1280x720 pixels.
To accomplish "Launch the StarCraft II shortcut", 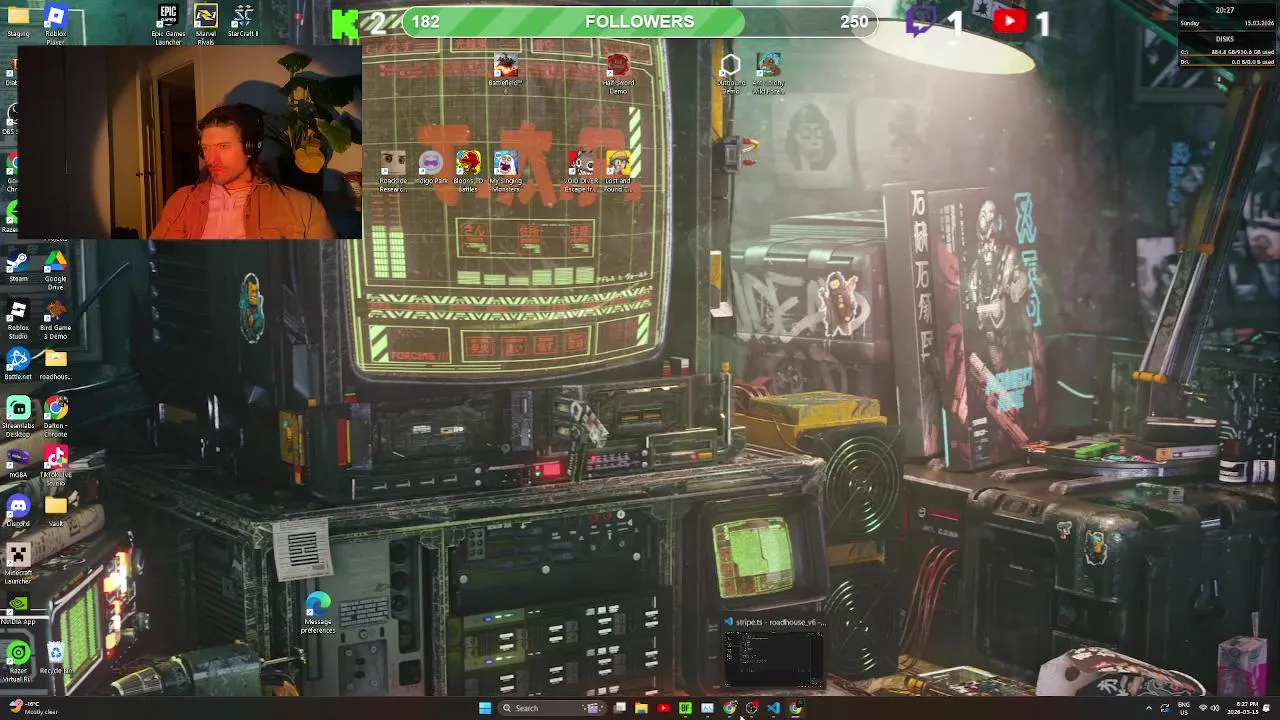I will click(x=243, y=21).
